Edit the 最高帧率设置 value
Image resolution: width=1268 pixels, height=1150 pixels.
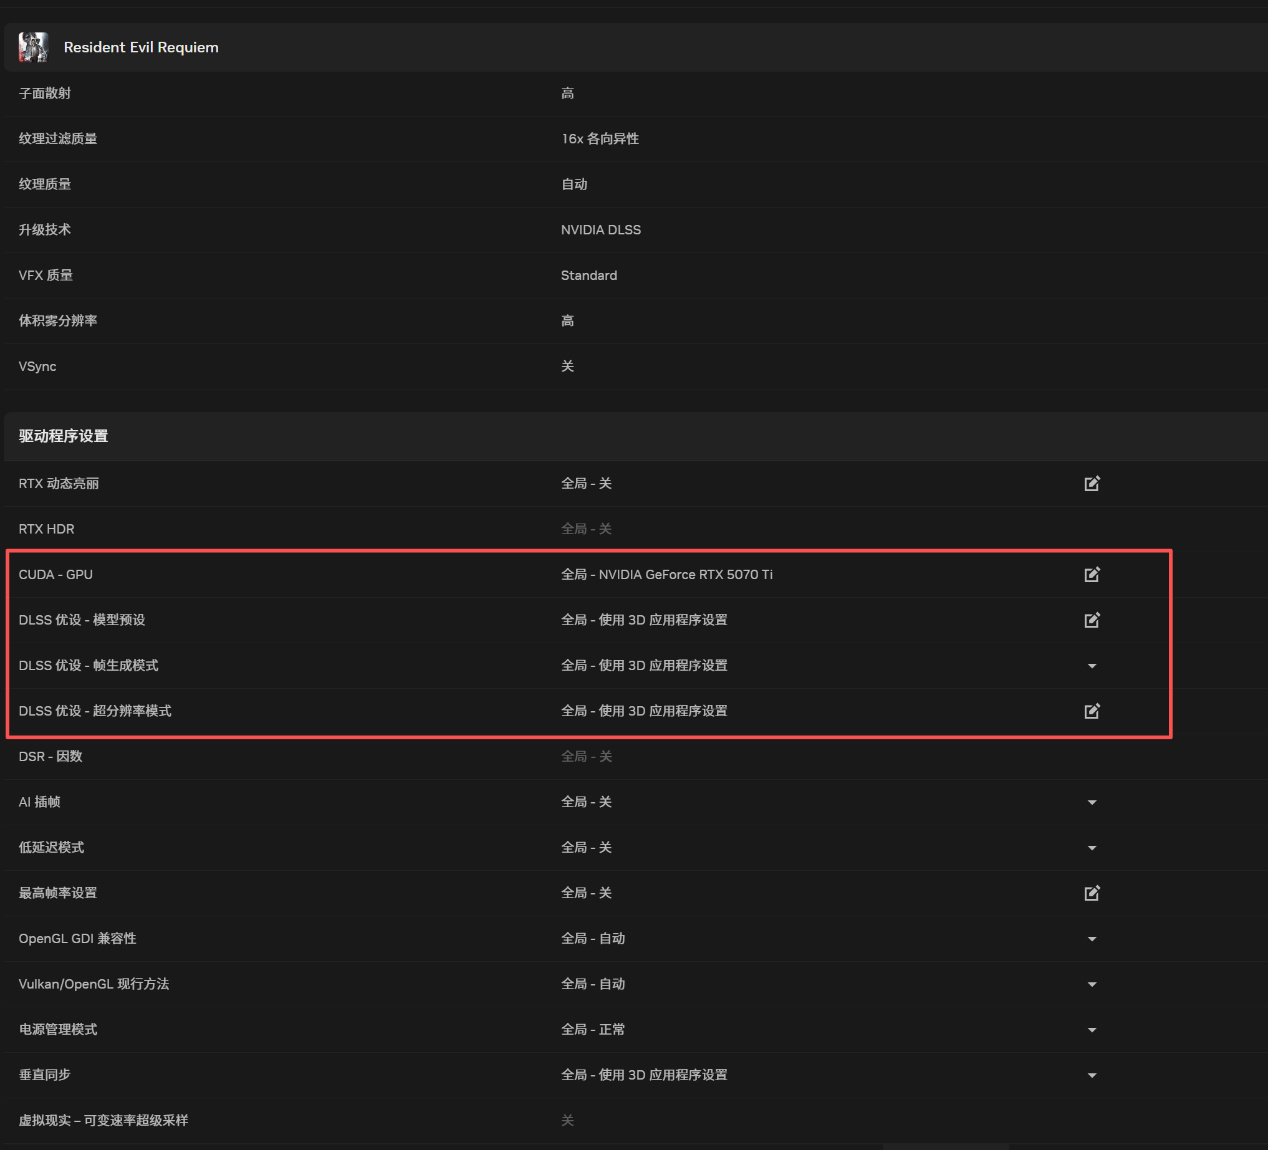pos(1092,893)
